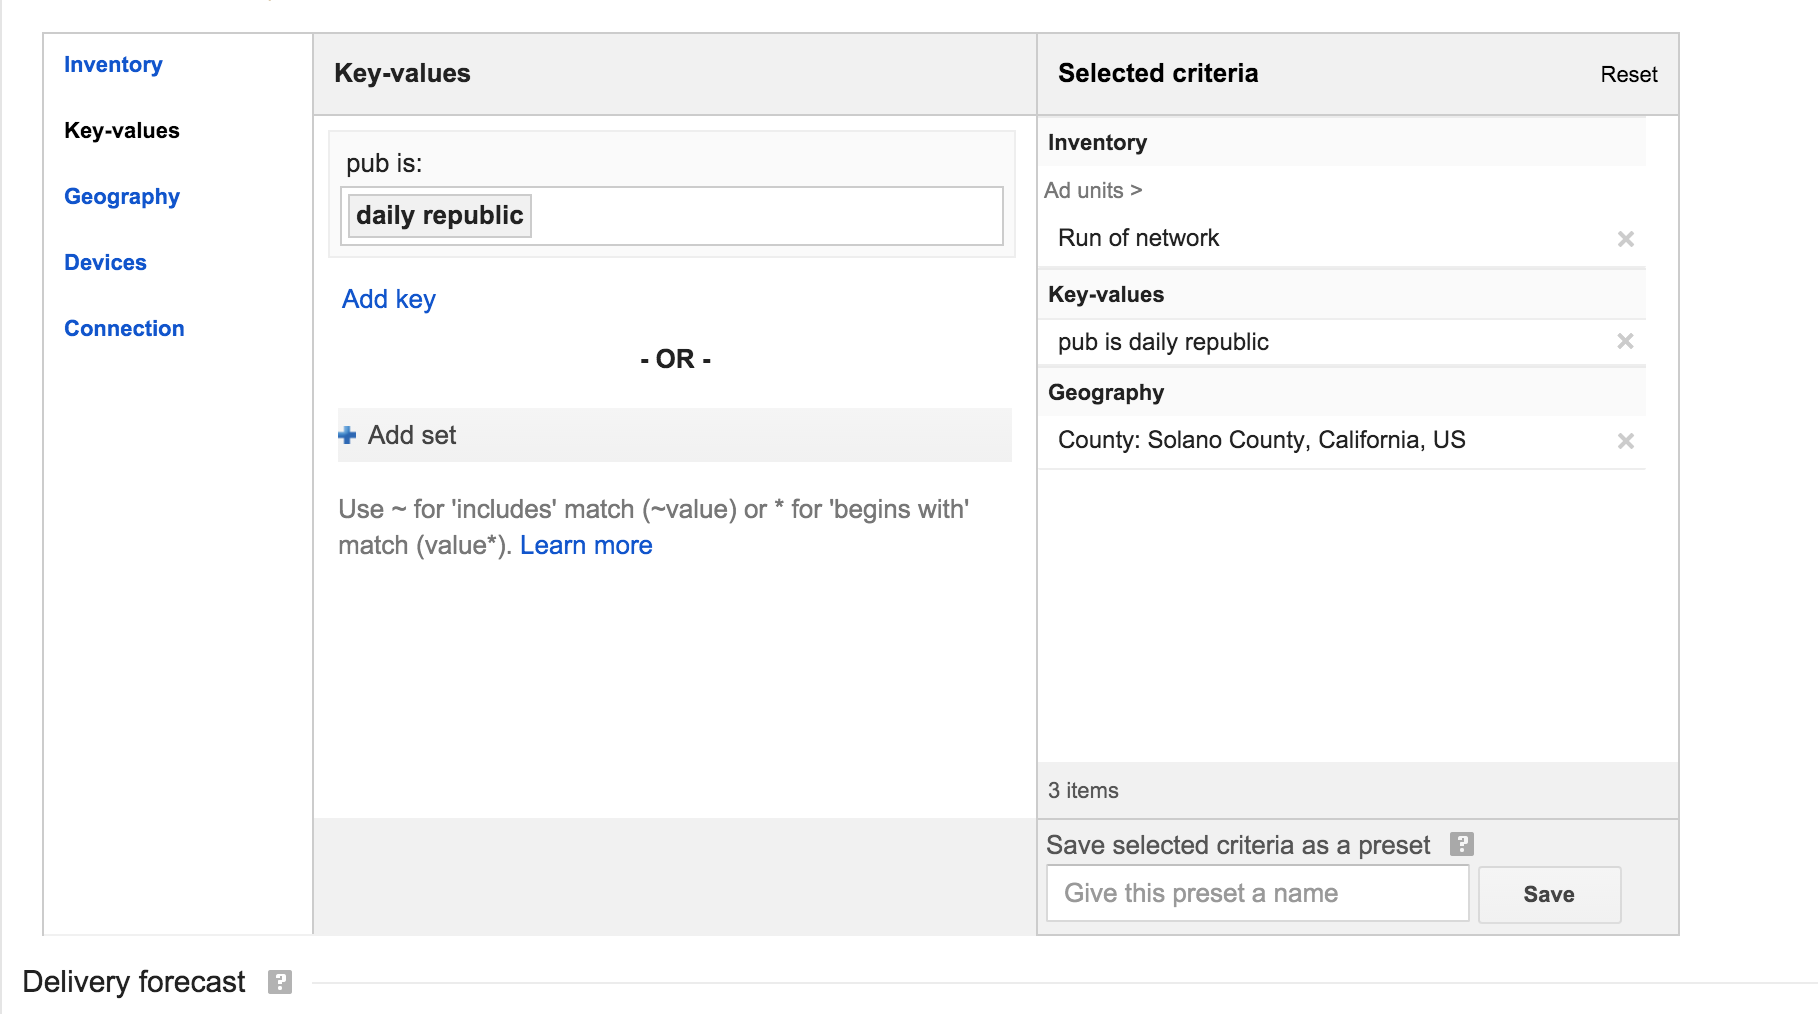Viewport: 1818px width, 1014px height.
Task: Click the Add key link
Action: [x=388, y=299]
